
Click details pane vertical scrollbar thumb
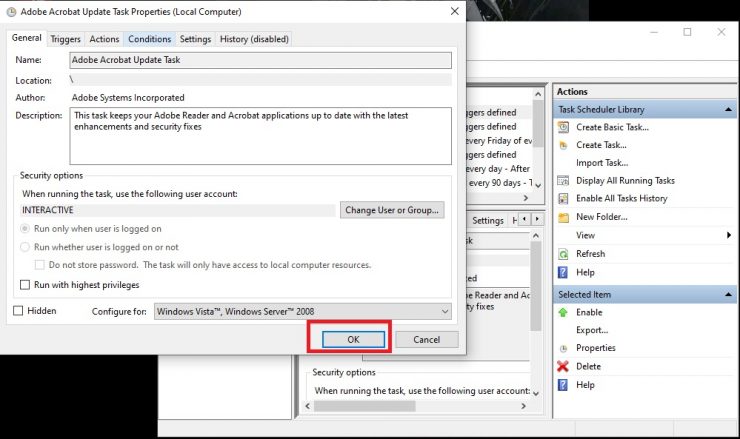click(536, 286)
